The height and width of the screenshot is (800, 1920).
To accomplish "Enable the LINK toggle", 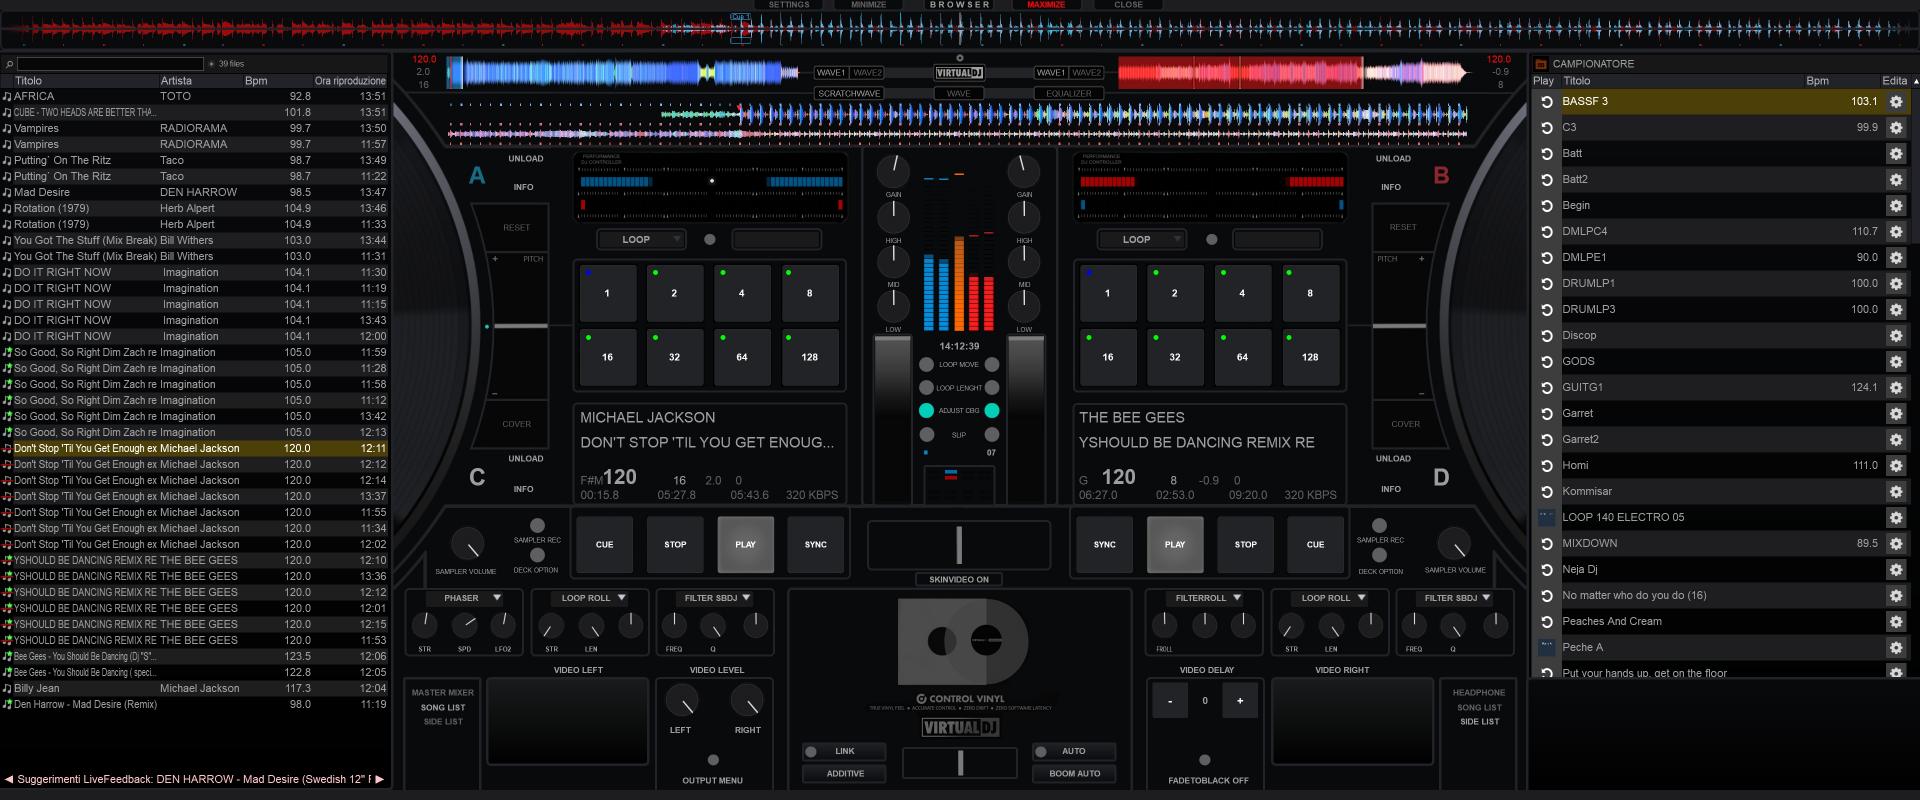I will [x=811, y=752].
